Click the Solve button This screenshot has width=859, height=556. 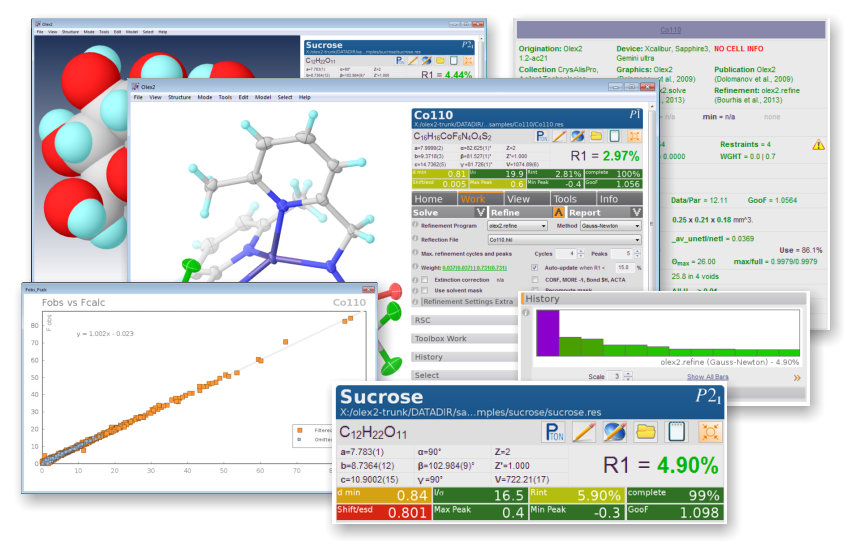443,213
